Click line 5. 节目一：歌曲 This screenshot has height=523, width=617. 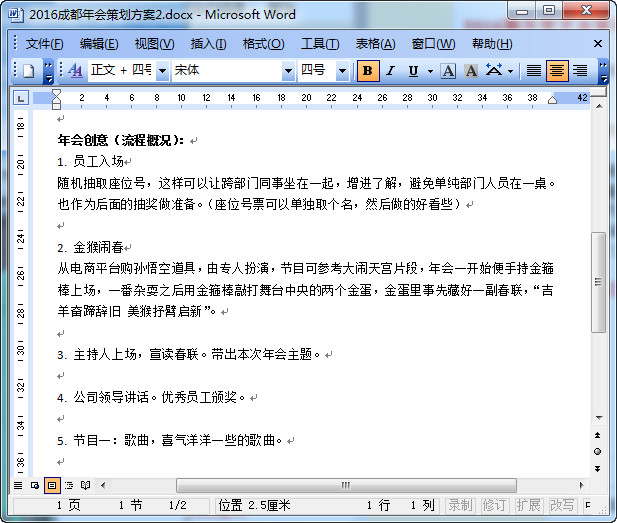pyautogui.click(x=170, y=440)
